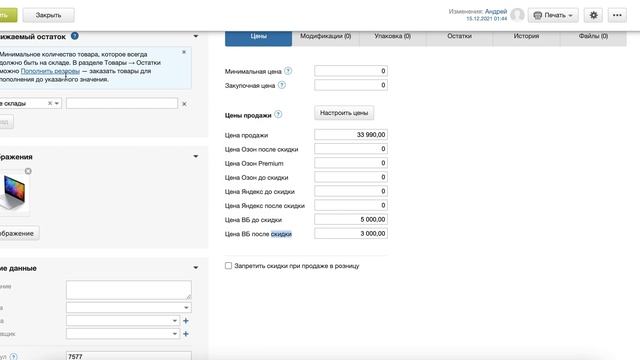This screenshot has height=360, width=640.
Task: Open the Печать dropdown menu
Action: click(x=553, y=15)
